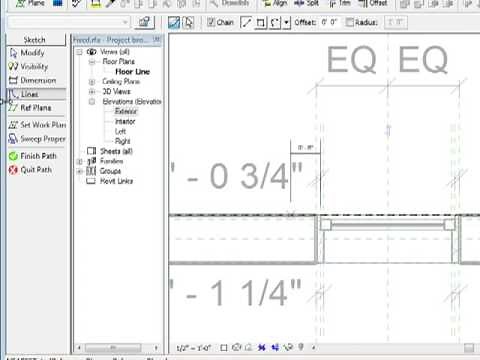Toggle the Crop View icon
This screenshot has height=360, width=480.
[x=262, y=348]
